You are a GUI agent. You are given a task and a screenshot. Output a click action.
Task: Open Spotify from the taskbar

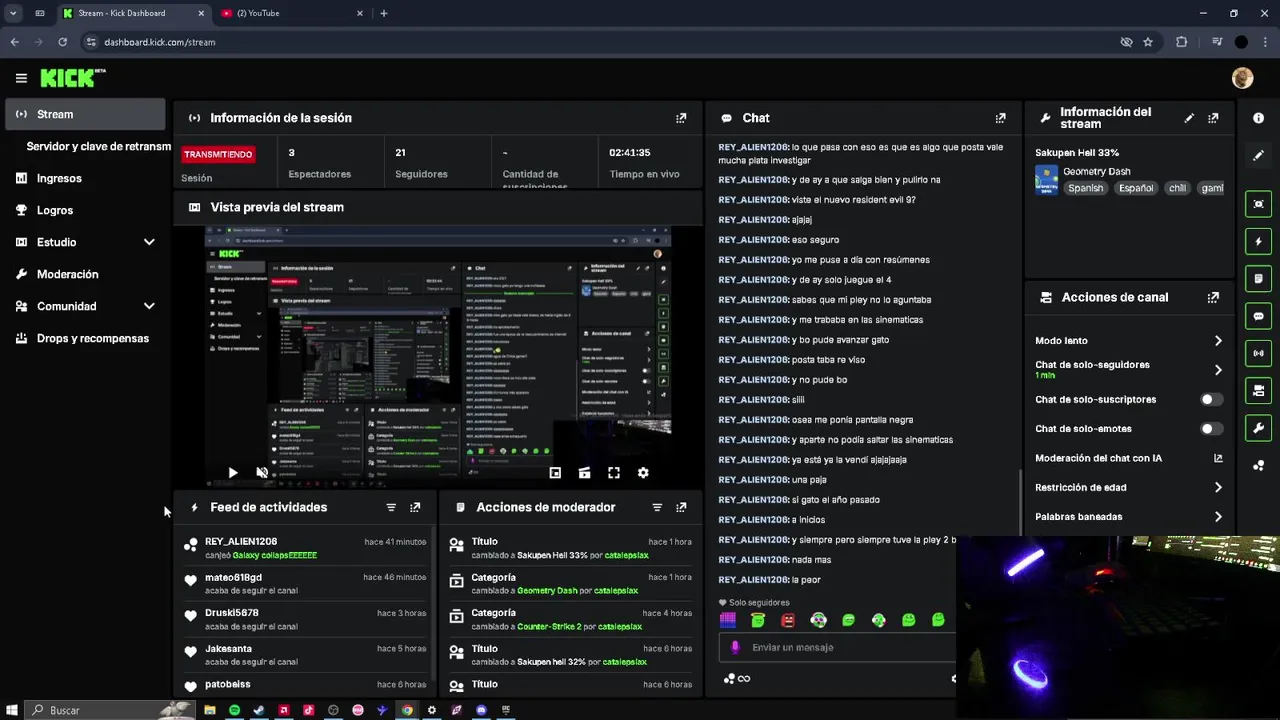(x=235, y=710)
